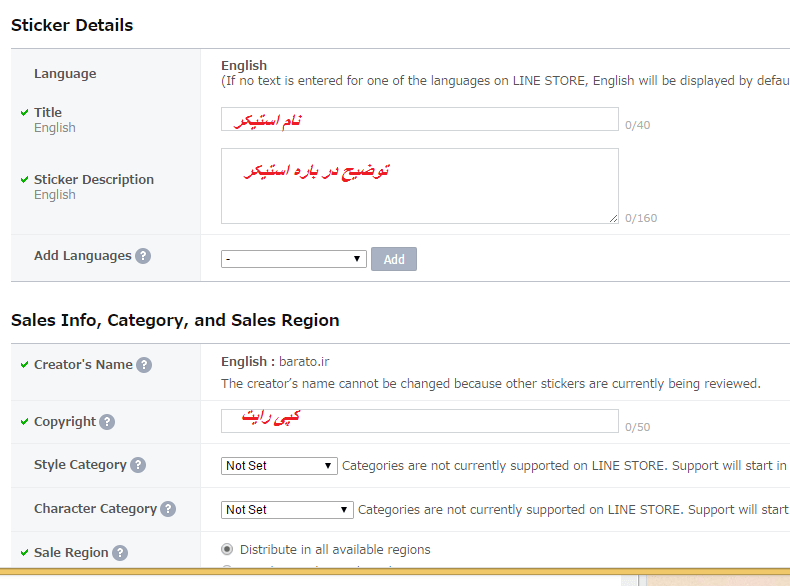Click help icon next to Copyright

pyautogui.click(x=107, y=422)
